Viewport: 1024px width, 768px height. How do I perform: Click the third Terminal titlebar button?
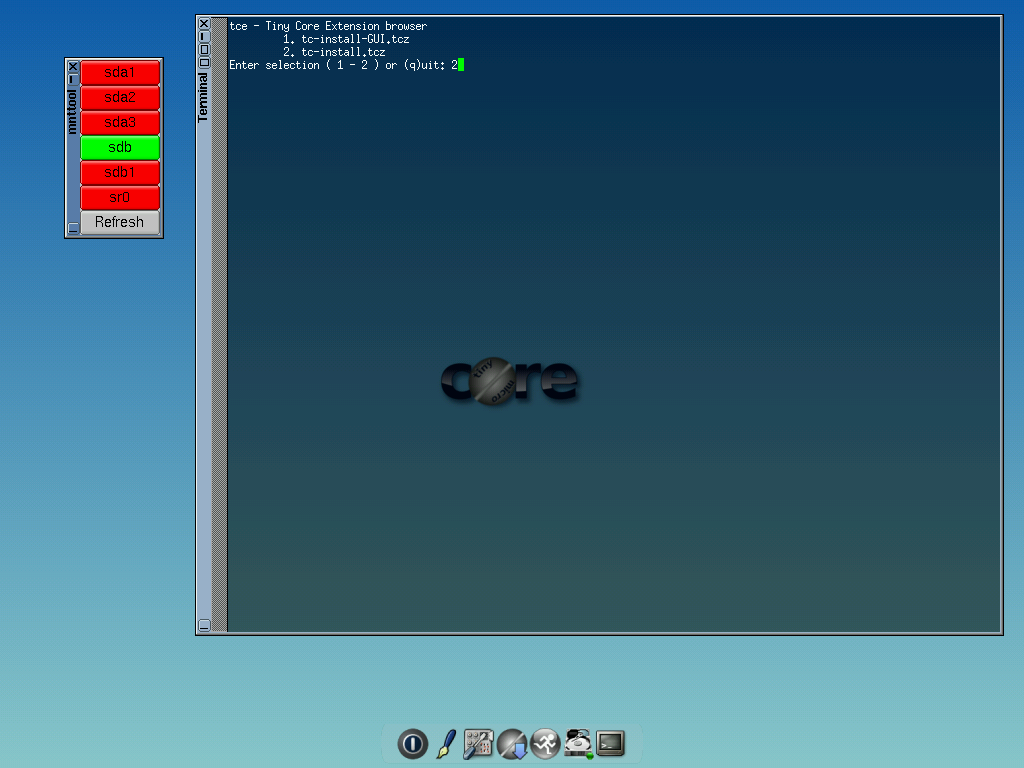click(204, 50)
